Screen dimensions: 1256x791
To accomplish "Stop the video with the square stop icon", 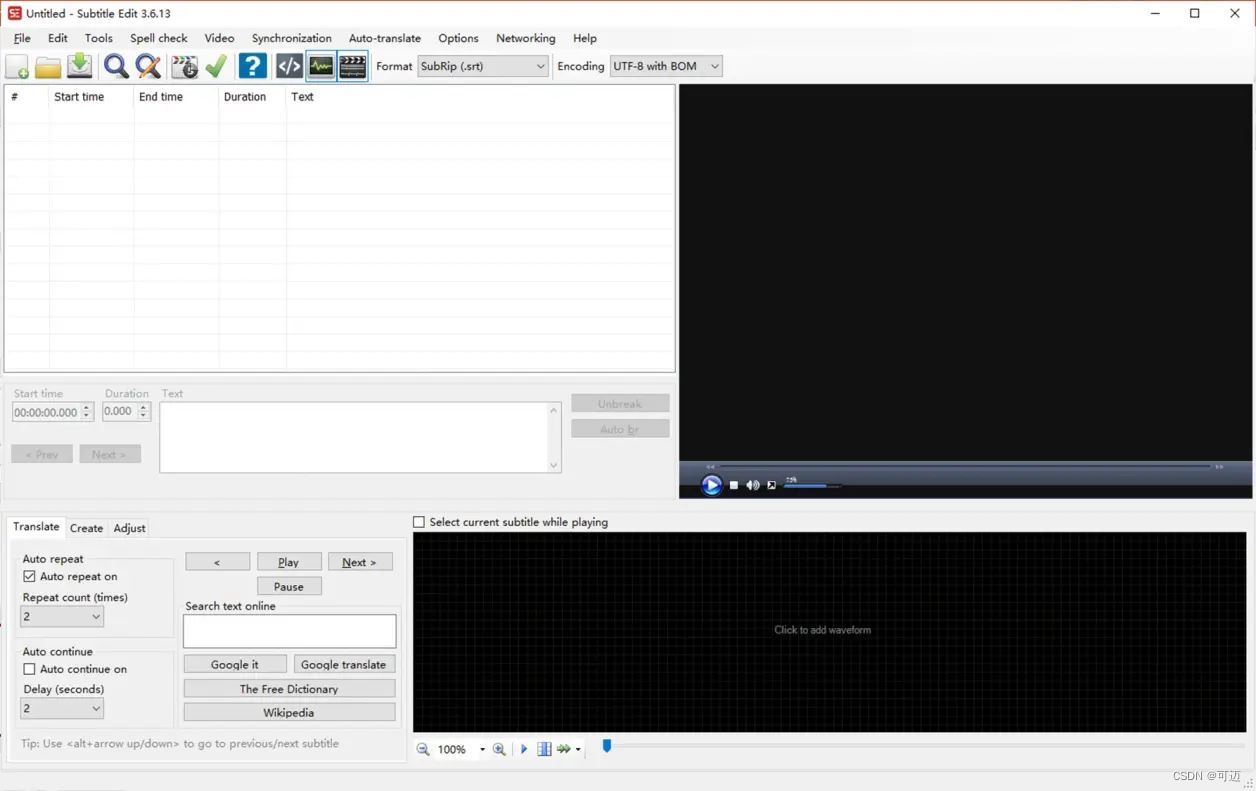I will coord(734,485).
